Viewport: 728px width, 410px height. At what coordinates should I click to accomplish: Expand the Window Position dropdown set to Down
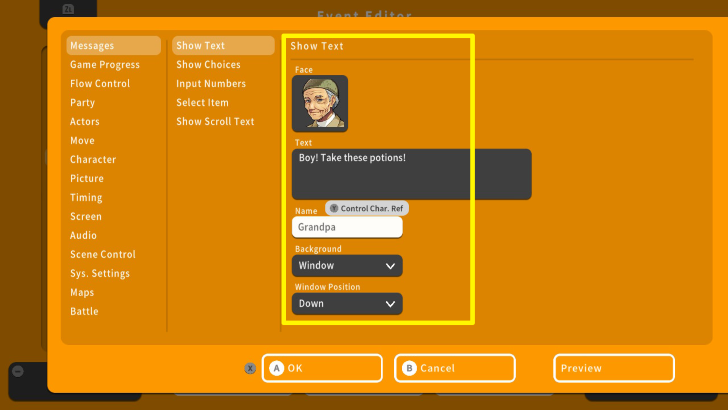347,304
